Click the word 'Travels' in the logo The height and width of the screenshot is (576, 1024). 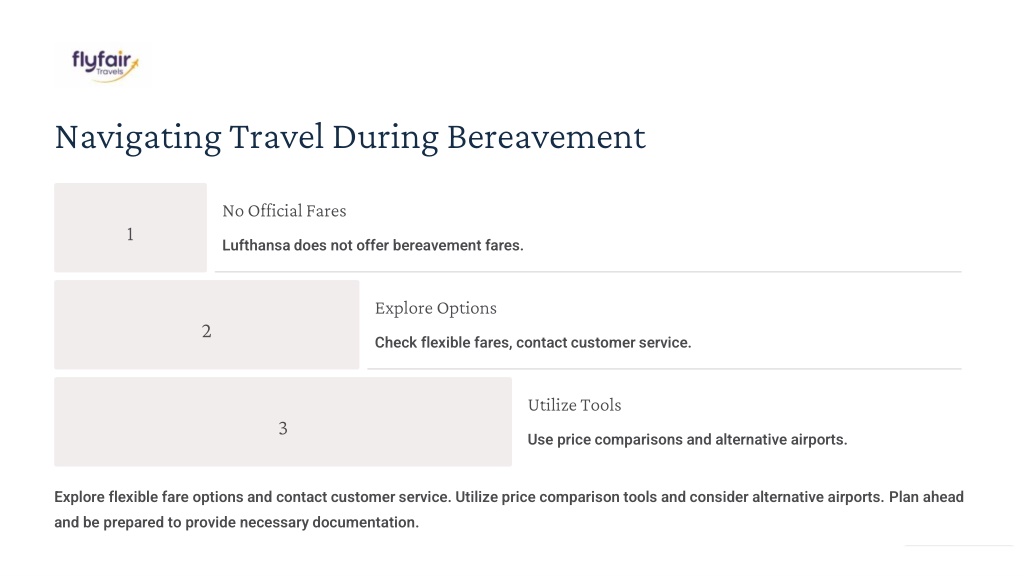coord(110,72)
